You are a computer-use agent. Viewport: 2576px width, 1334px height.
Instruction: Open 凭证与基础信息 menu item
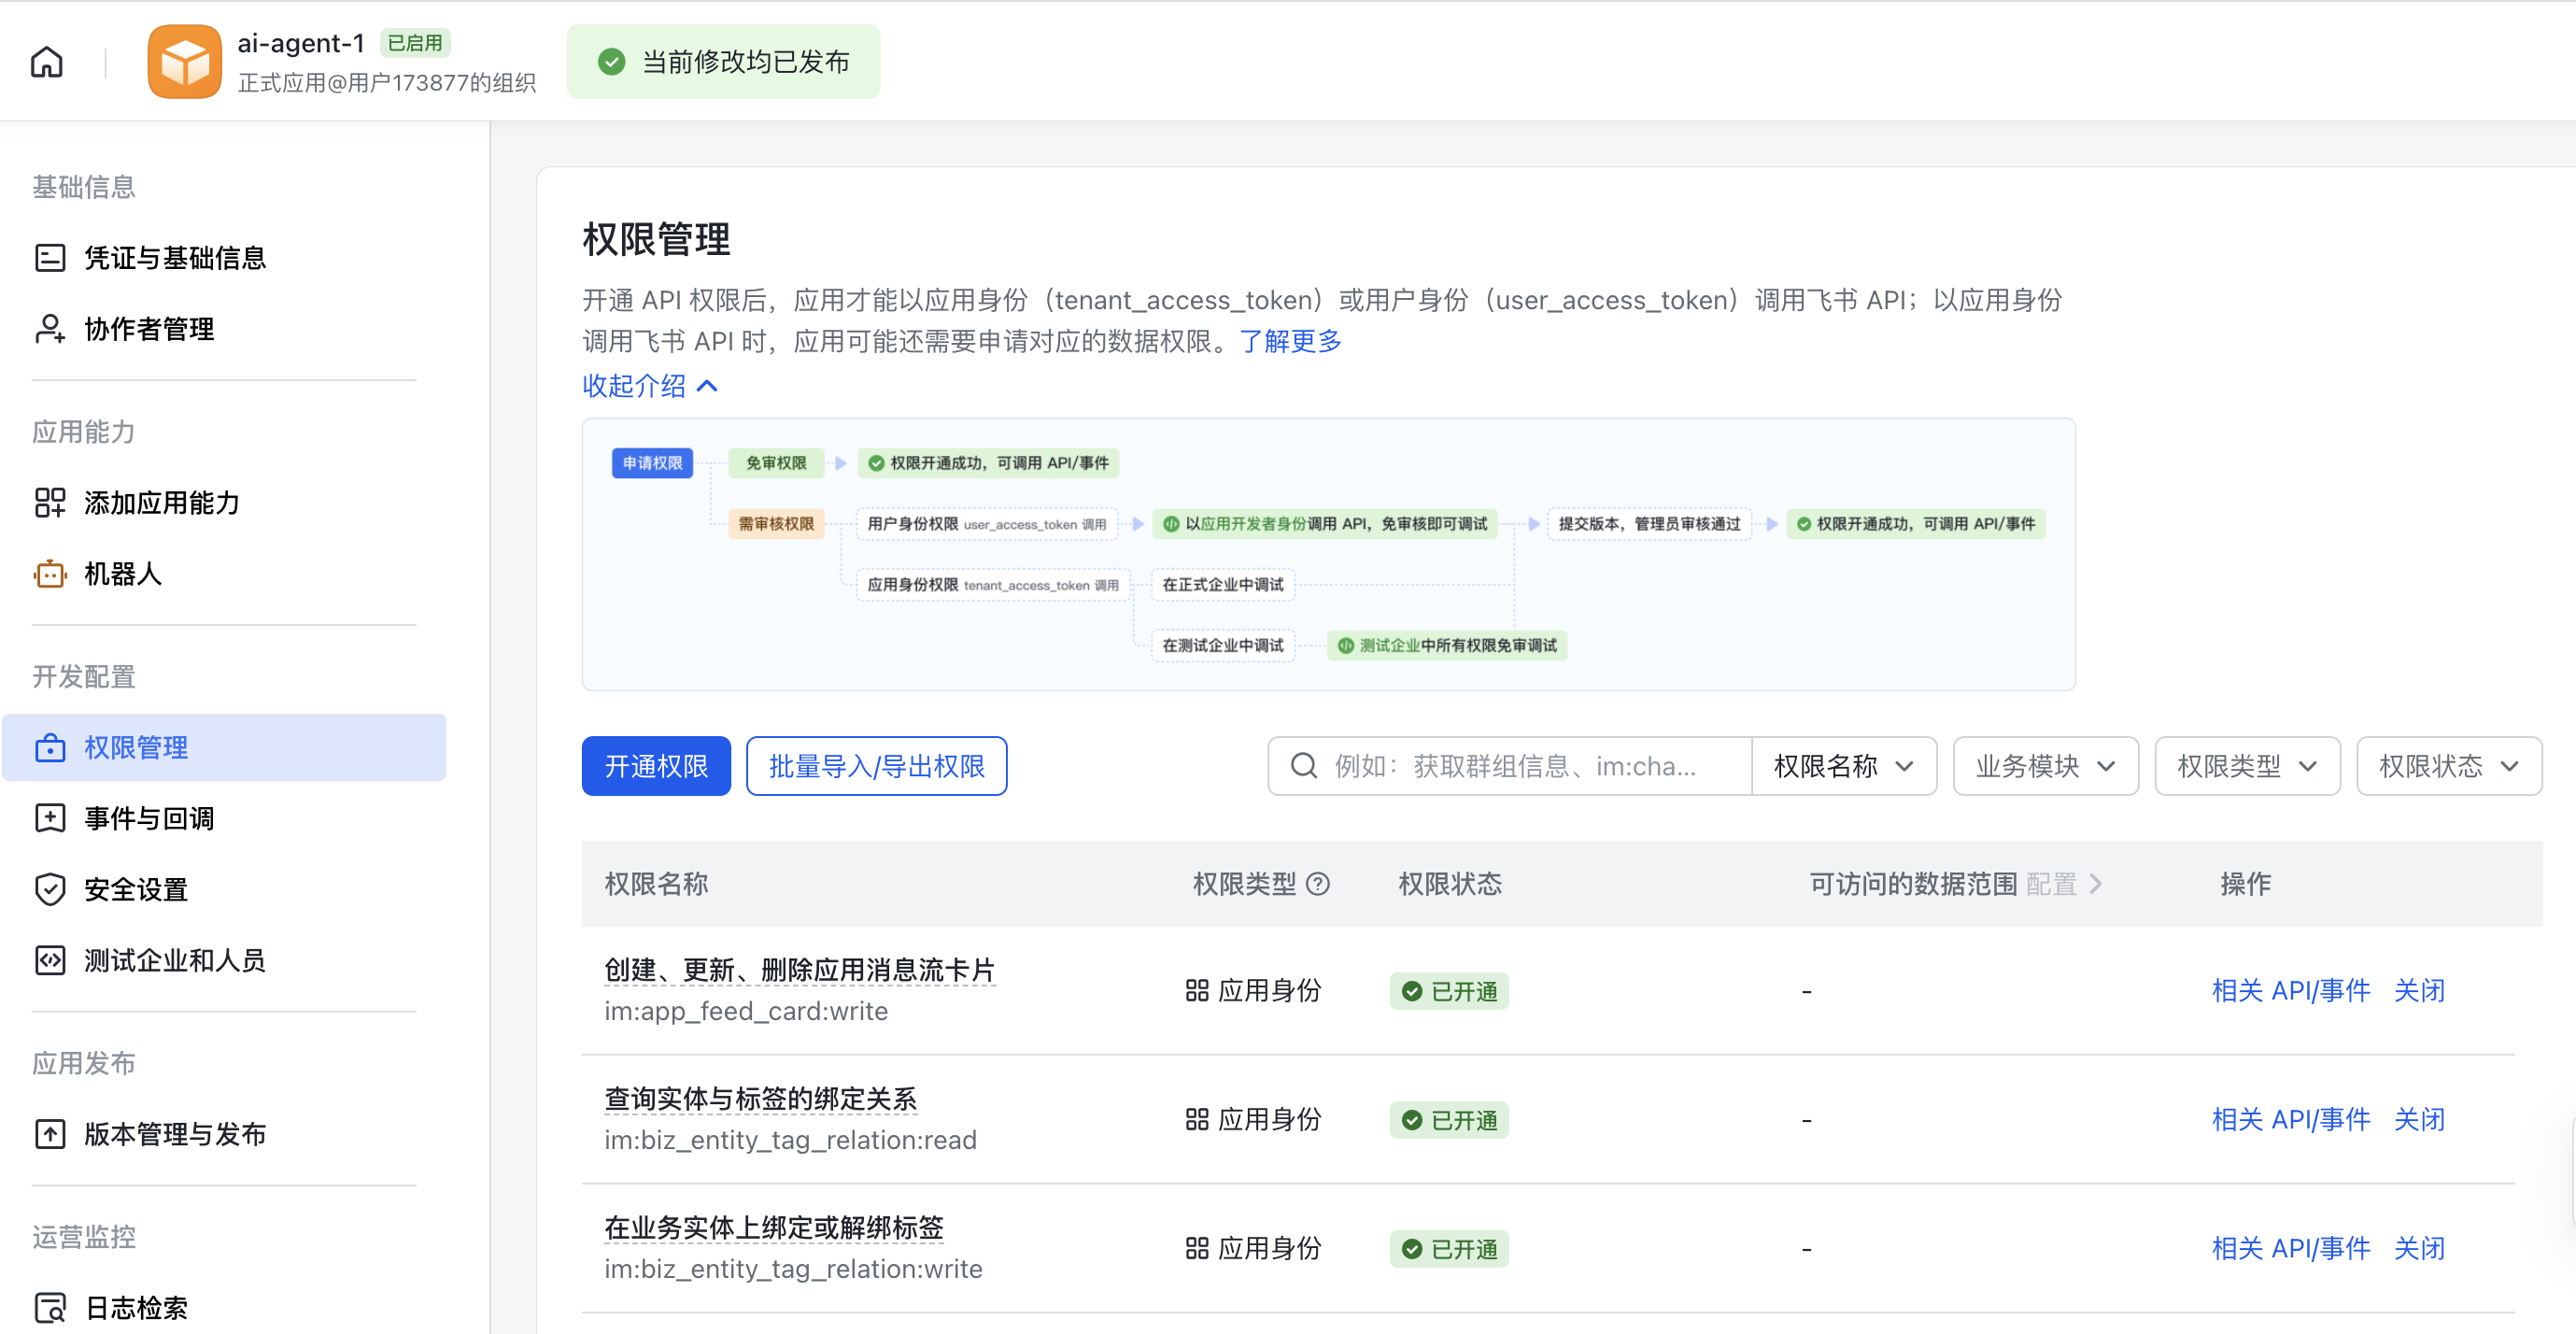(225, 258)
